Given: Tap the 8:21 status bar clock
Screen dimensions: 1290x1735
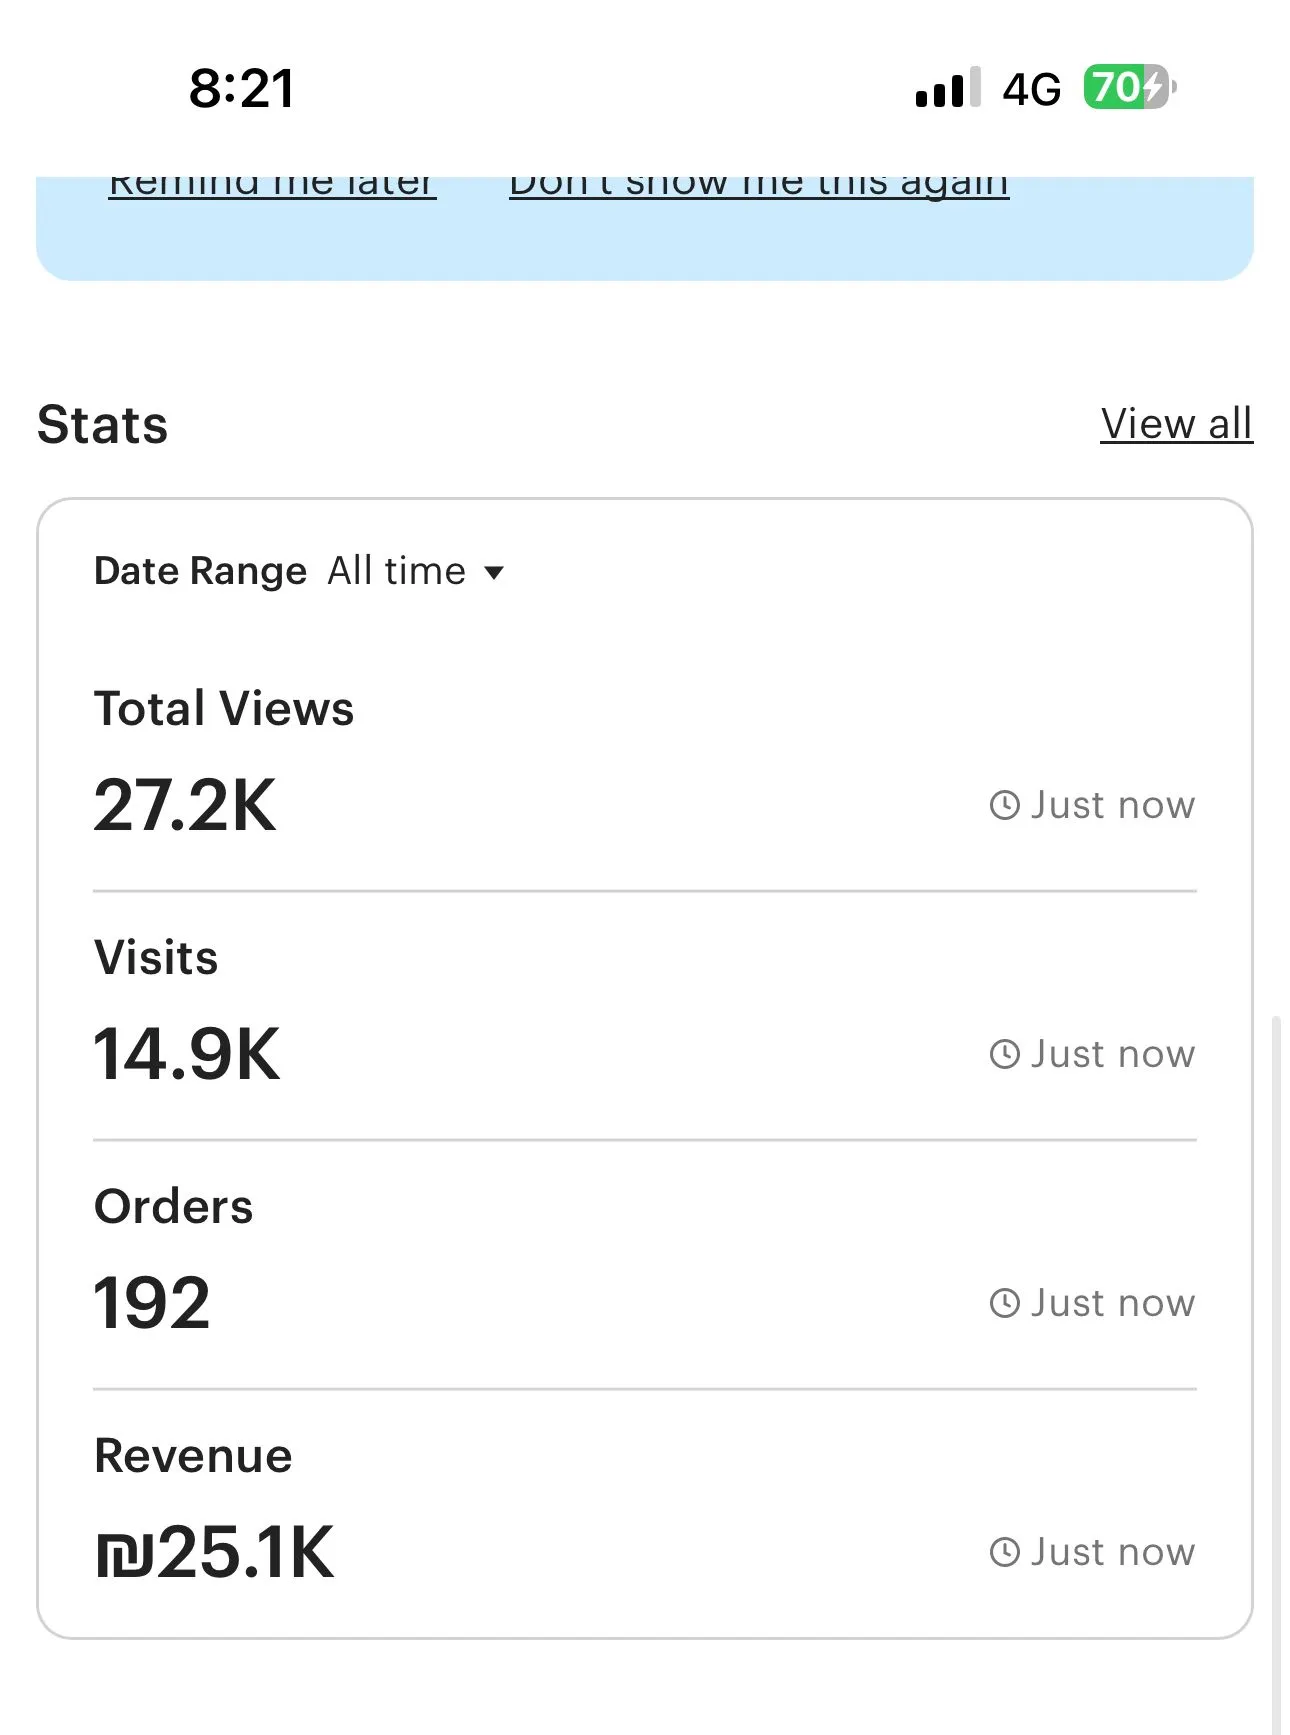Looking at the screenshot, I should coord(242,88).
